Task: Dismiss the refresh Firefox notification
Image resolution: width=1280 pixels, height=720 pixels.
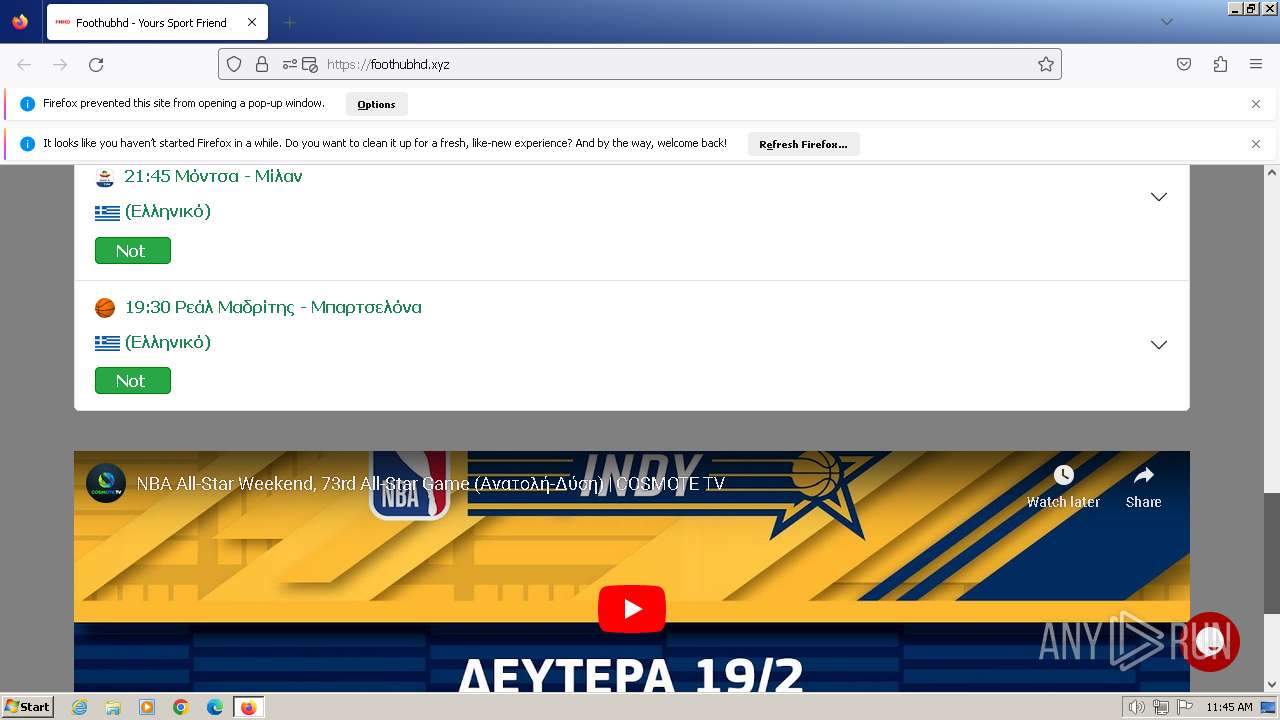Action: [1256, 144]
